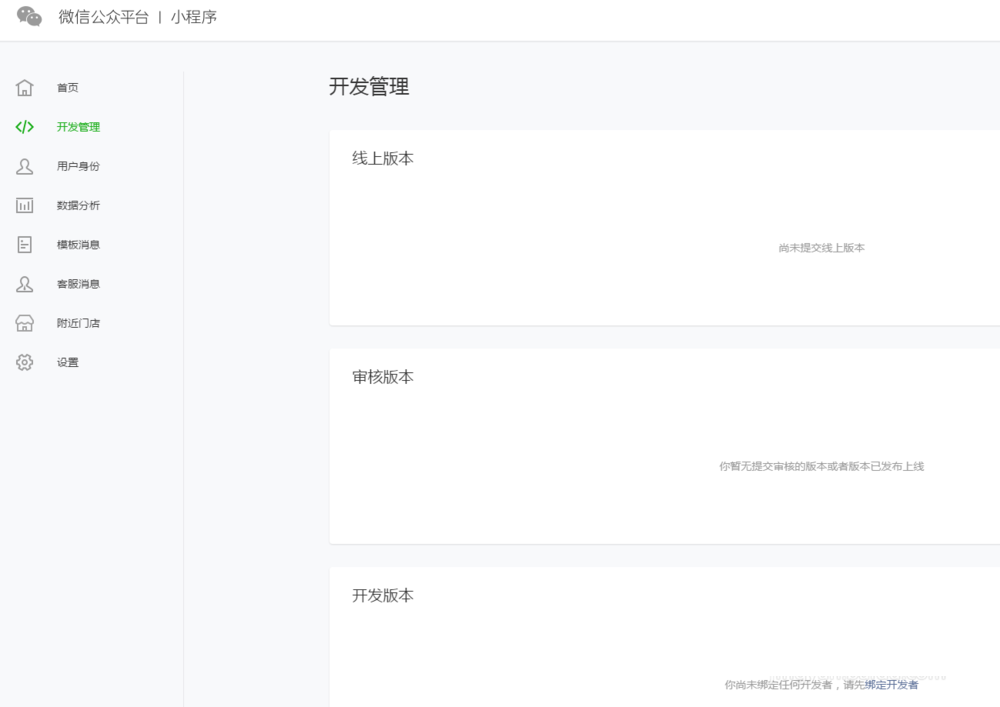The height and width of the screenshot is (707, 1000).
Task: Select the 模板消息 document icon
Action: 24,244
